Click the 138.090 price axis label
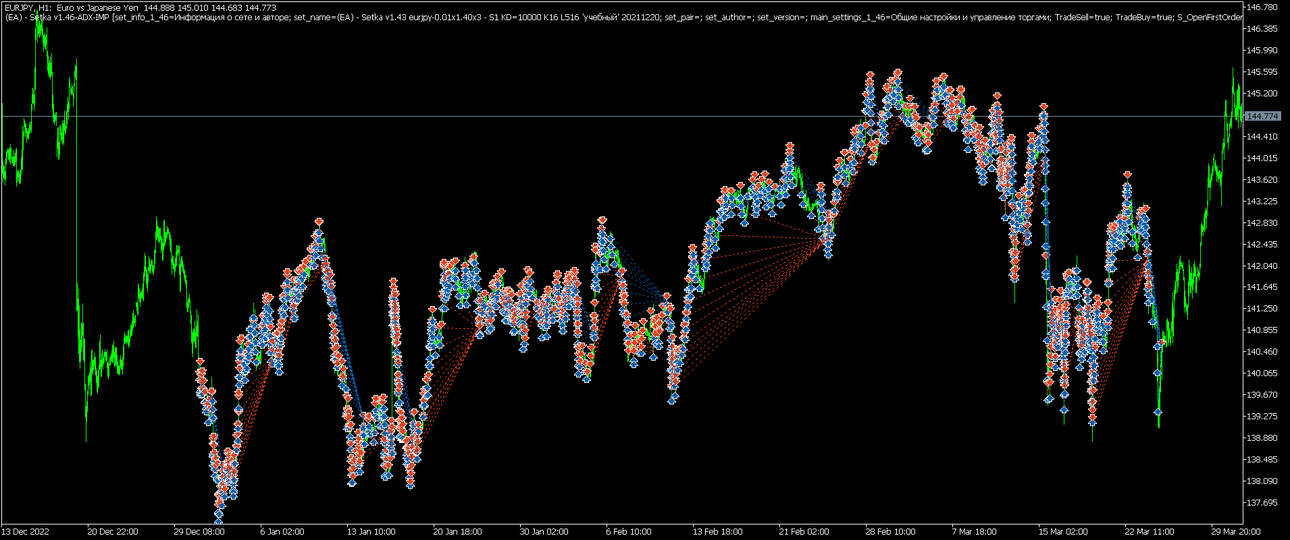 1264,481
